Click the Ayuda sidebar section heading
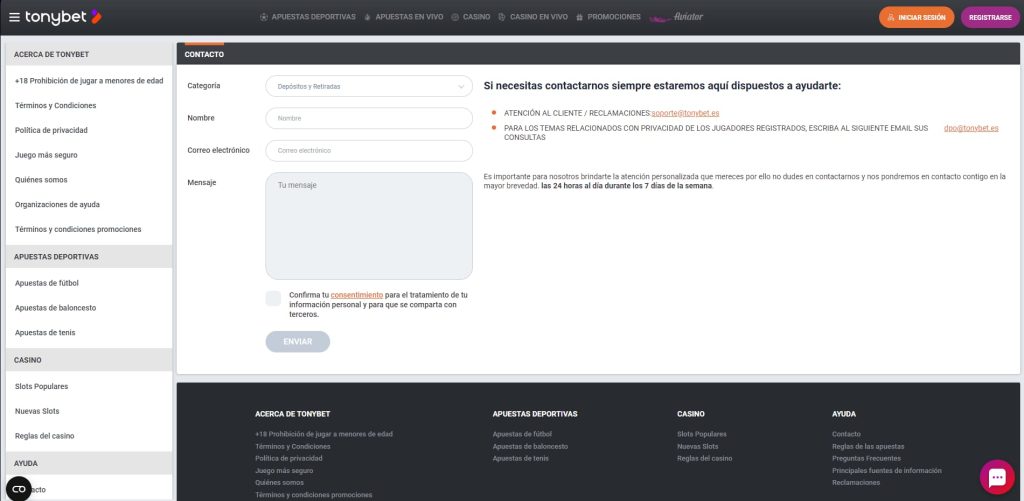The height and width of the screenshot is (501, 1024). click(x=89, y=463)
